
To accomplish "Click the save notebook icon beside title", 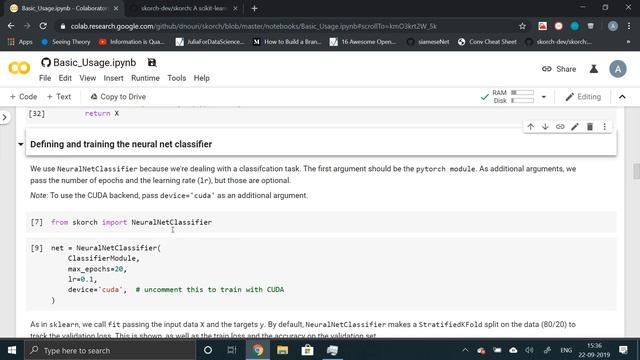I will point(152,62).
